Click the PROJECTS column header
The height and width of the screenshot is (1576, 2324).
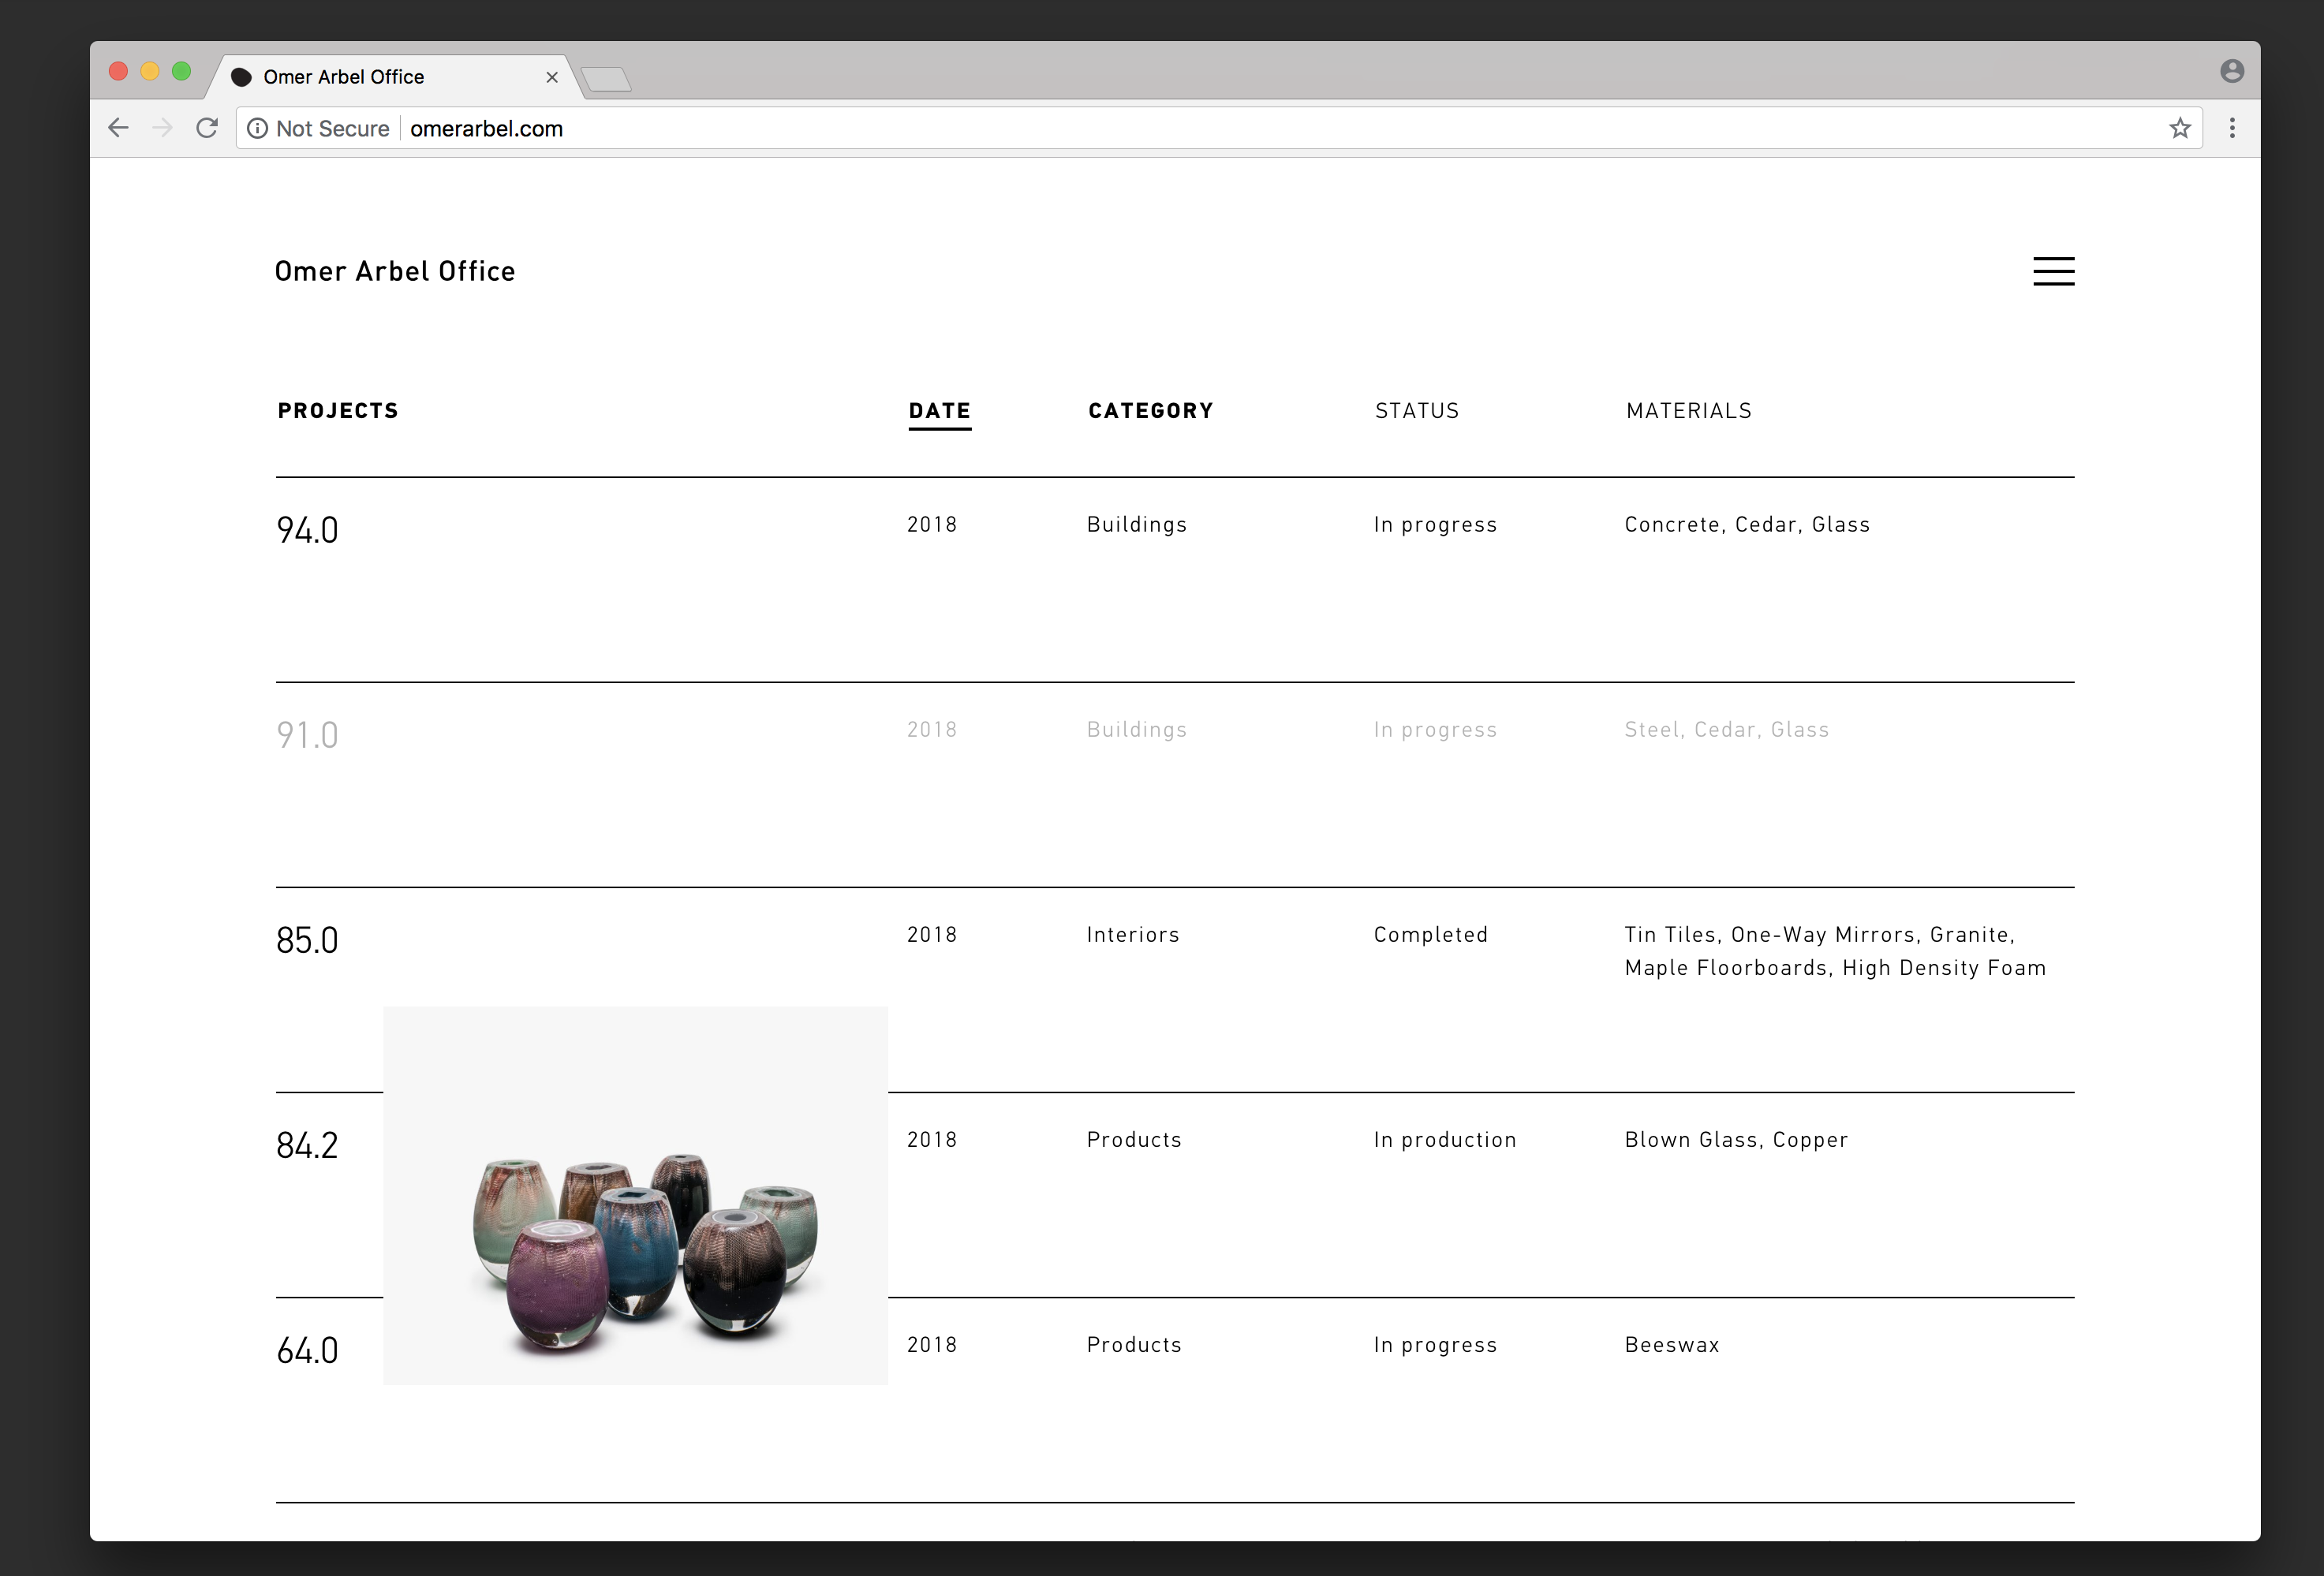tap(338, 411)
